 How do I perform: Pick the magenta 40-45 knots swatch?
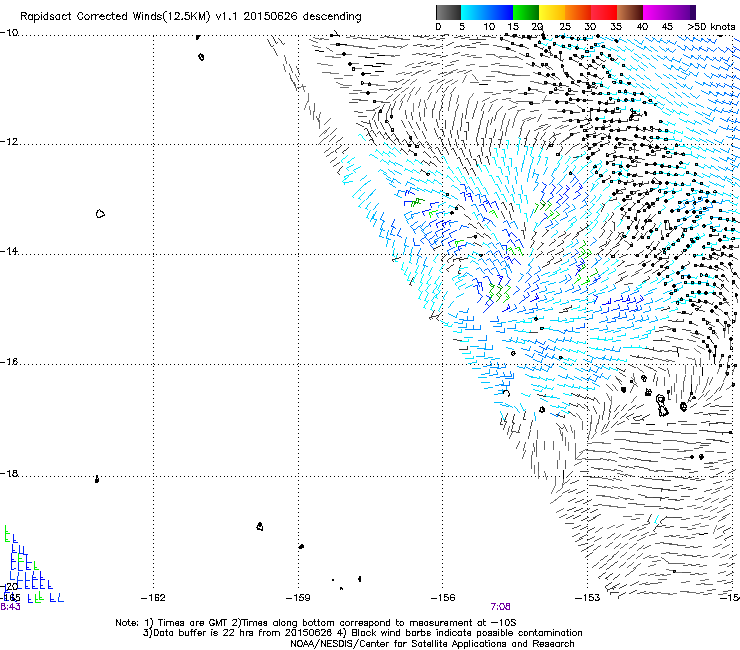pos(656,12)
